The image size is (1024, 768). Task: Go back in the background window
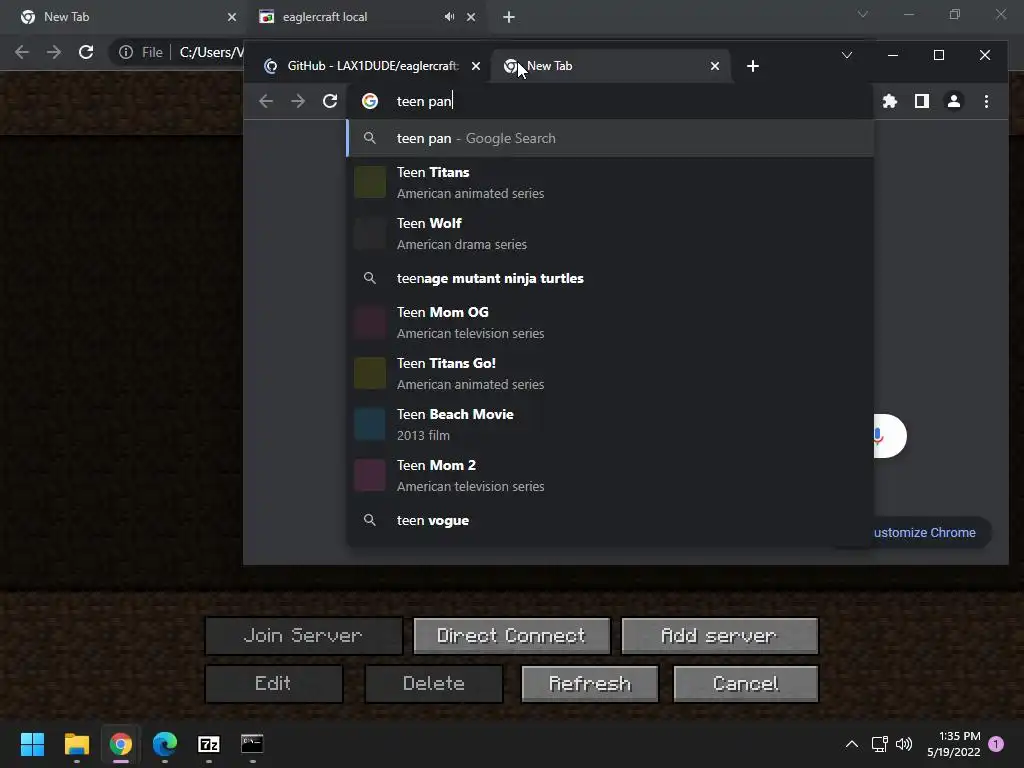[22, 52]
